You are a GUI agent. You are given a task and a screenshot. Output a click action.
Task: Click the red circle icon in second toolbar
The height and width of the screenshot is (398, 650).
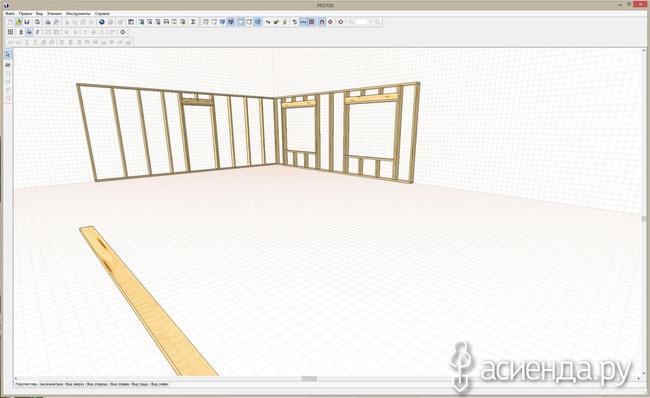(123, 32)
